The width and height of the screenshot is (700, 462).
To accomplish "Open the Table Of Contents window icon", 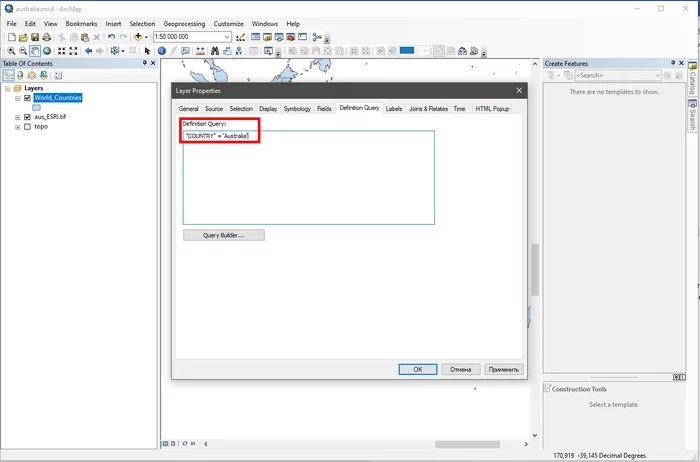I will 255,37.
